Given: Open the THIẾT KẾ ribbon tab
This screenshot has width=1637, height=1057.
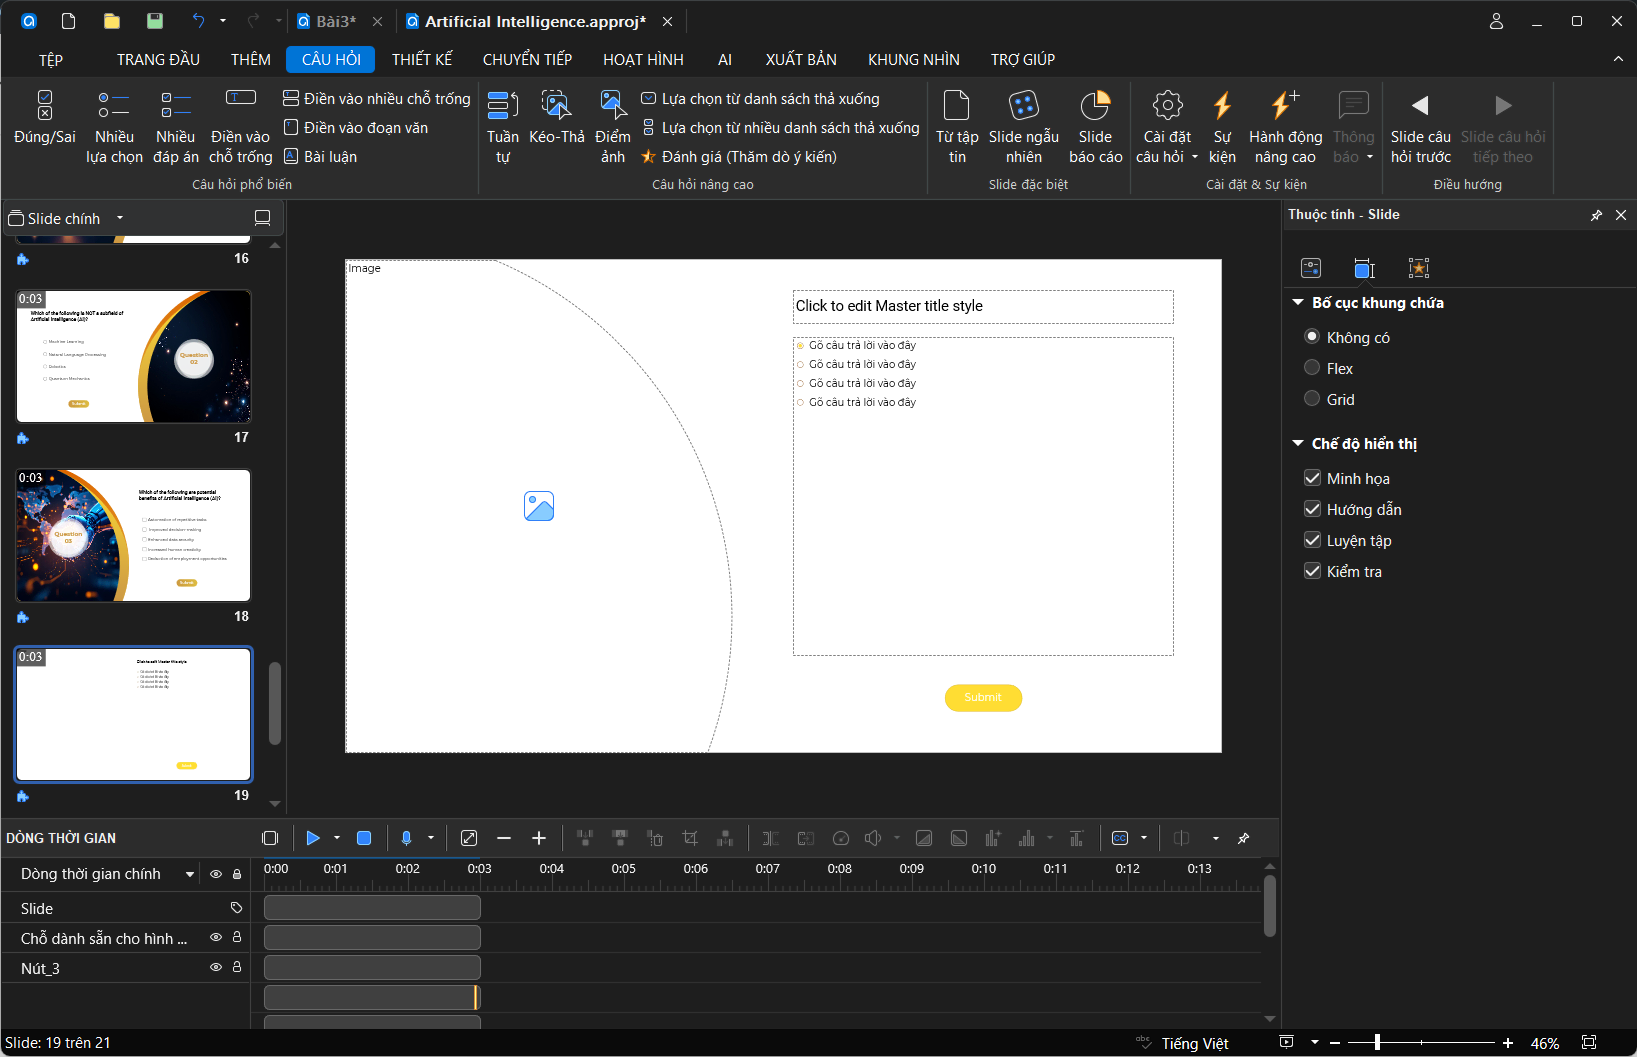Looking at the screenshot, I should [x=421, y=60].
